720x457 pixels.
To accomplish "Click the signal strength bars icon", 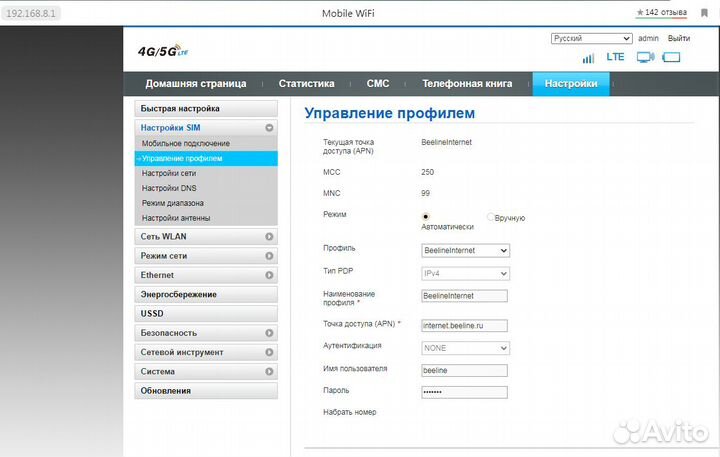I will click(588, 58).
